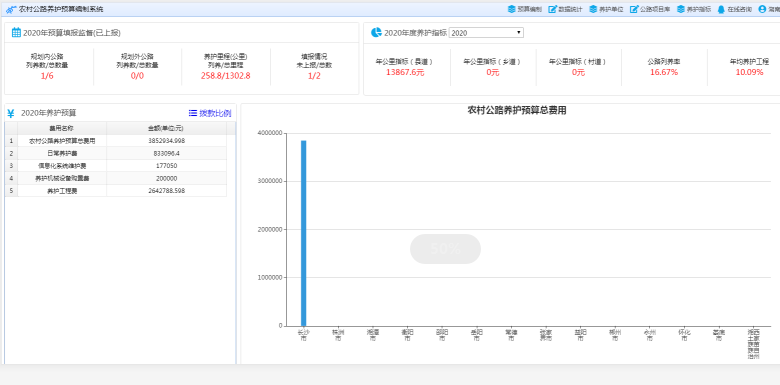
Task: Click row number 1 in budget table
Action: pos(11,141)
